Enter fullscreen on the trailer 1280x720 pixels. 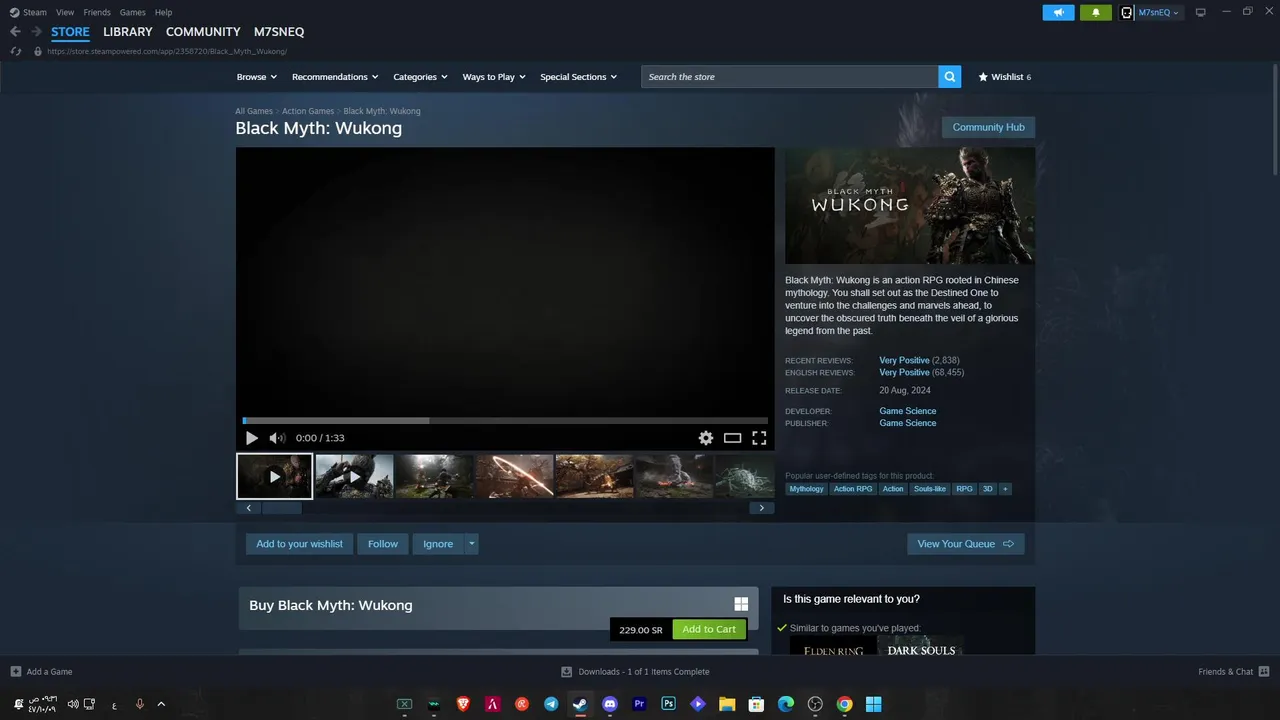[759, 438]
